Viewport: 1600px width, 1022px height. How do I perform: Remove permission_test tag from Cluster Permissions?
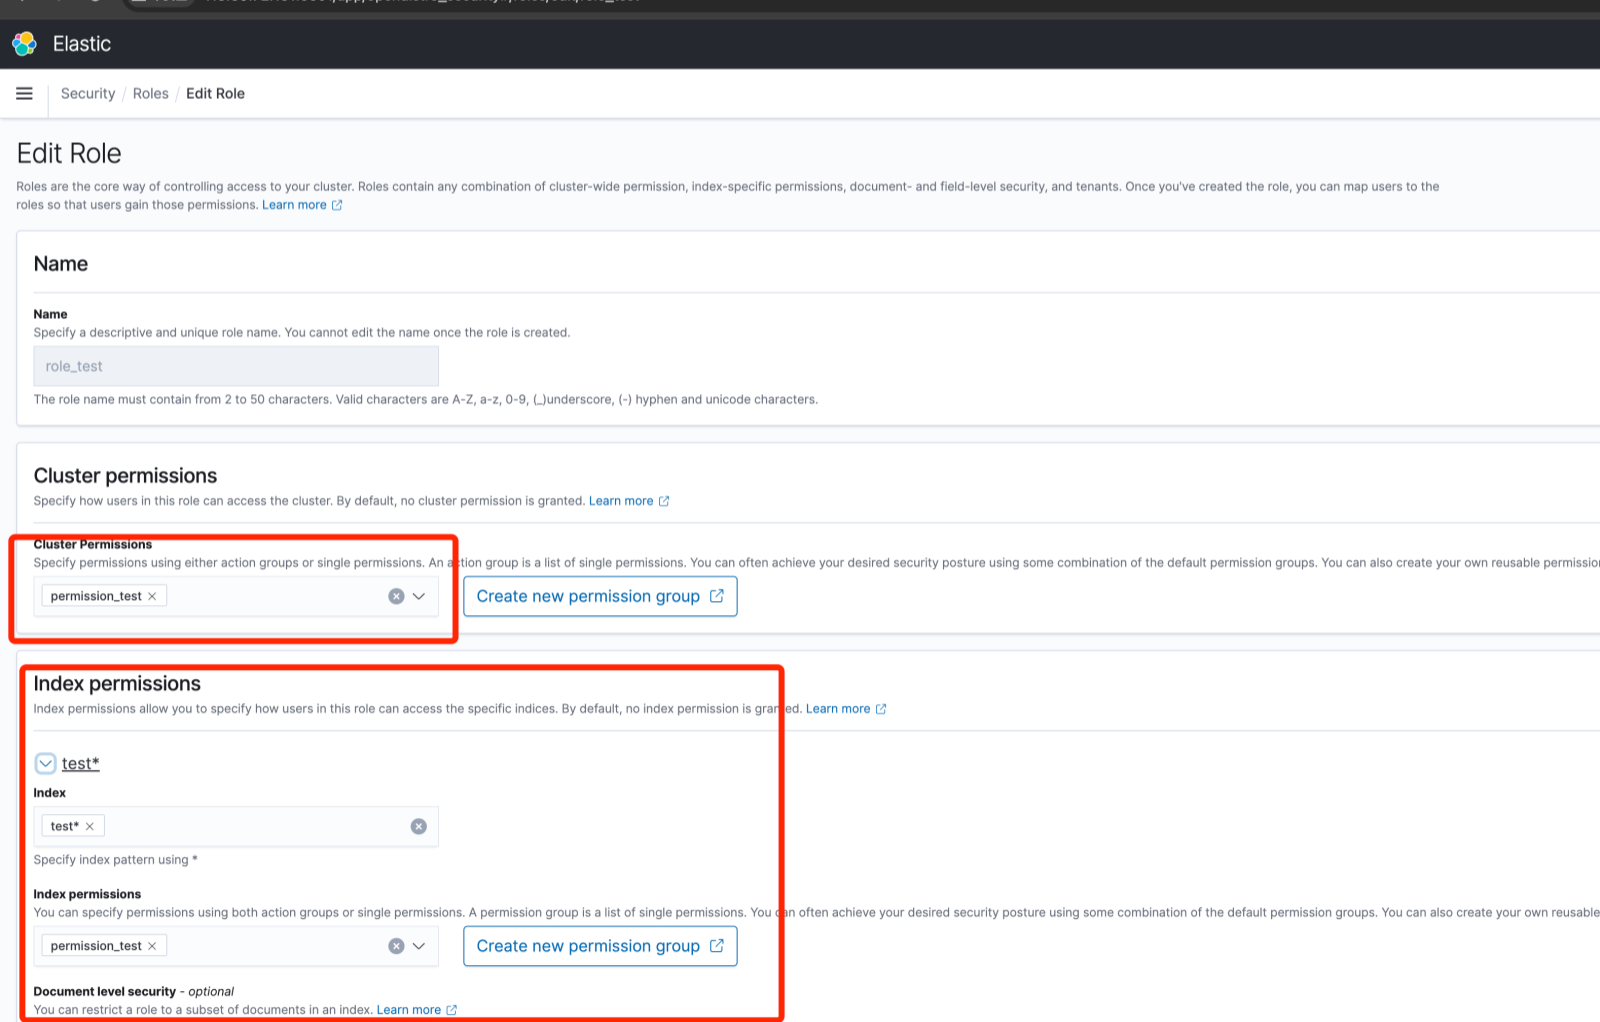click(x=152, y=596)
